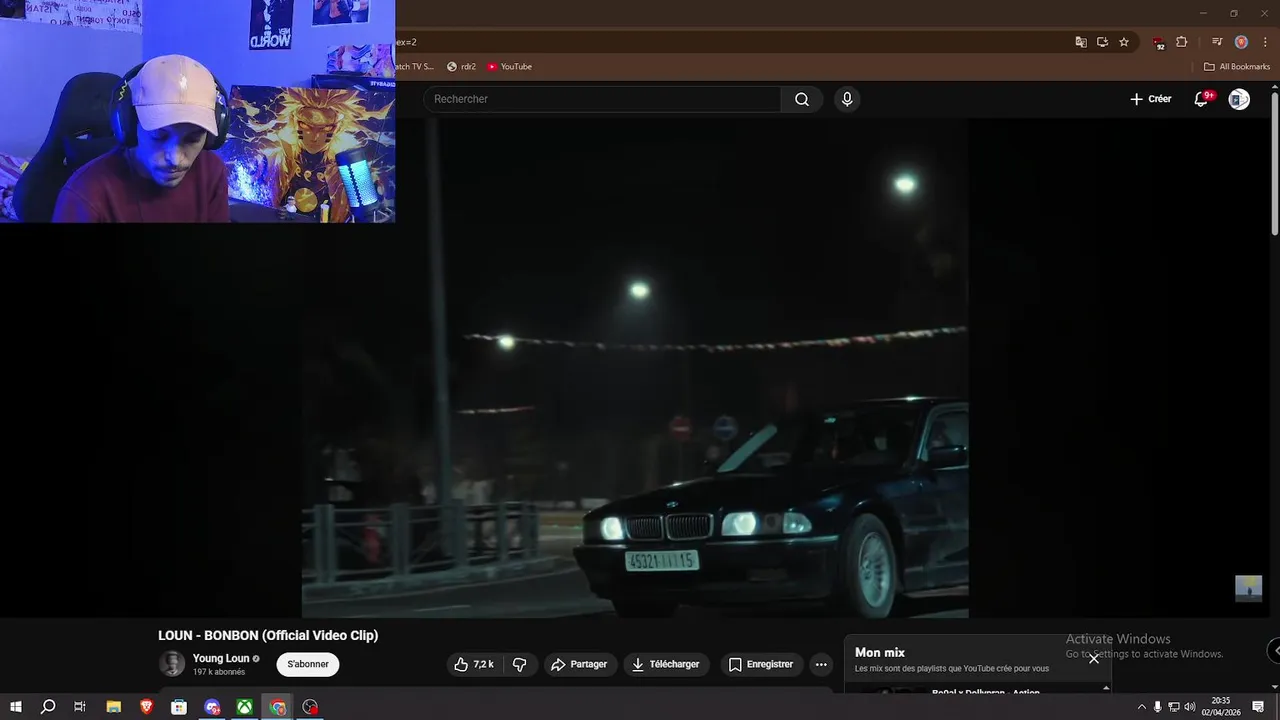The height and width of the screenshot is (720, 1280).
Task: Open YouTube notifications bell
Action: pyautogui.click(x=1202, y=99)
